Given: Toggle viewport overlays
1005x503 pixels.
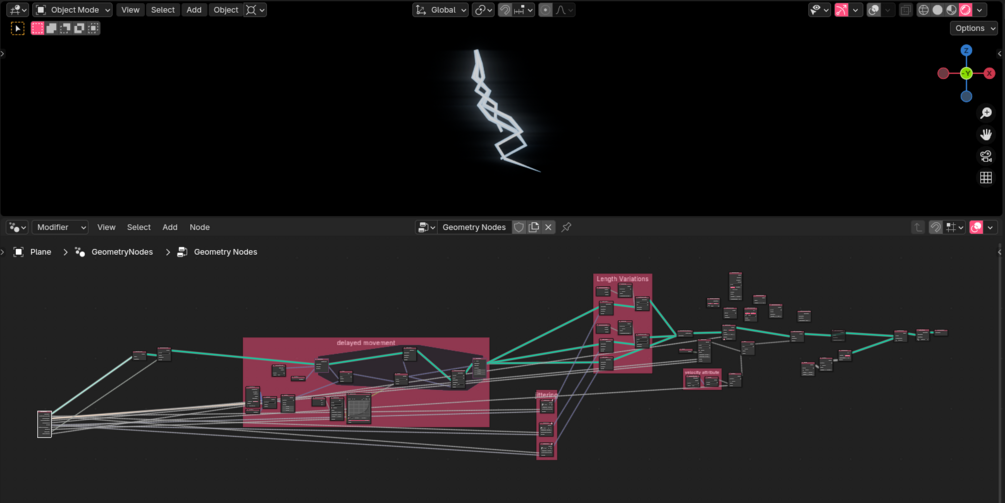Looking at the screenshot, I should coord(874,10).
